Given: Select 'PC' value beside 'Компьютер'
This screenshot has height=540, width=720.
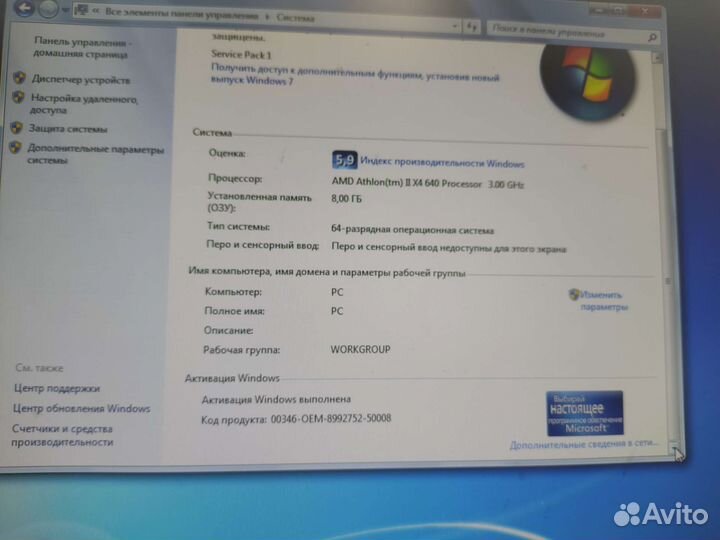Looking at the screenshot, I should click(x=337, y=292).
